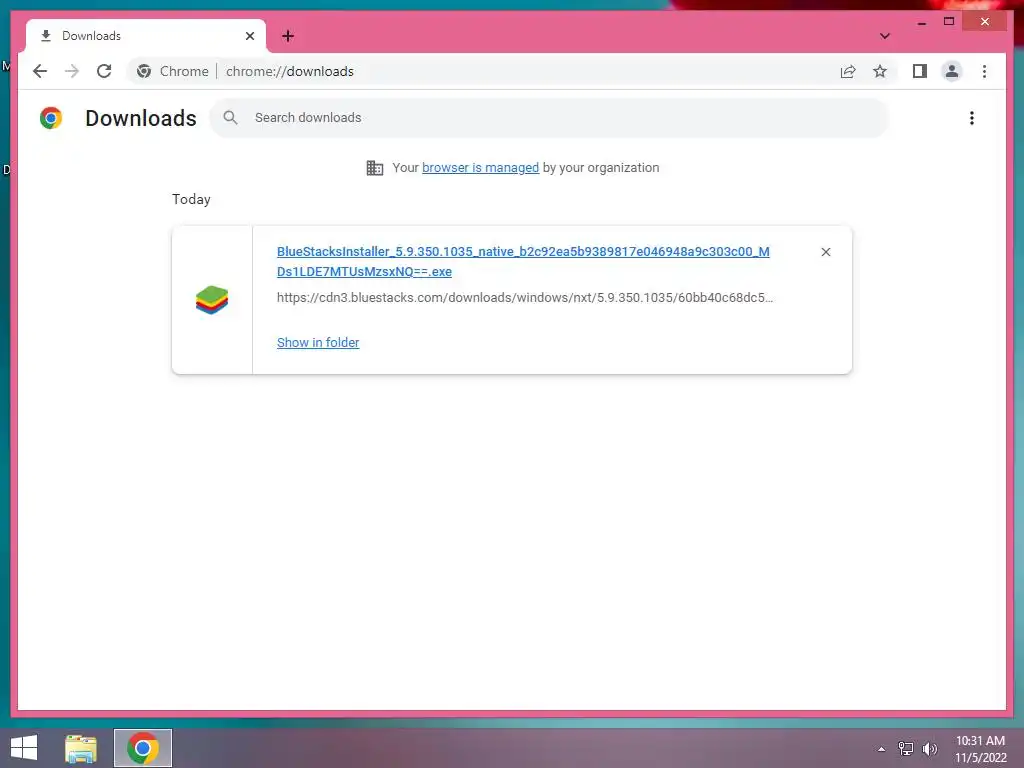Click the forward navigation arrow

tap(72, 71)
